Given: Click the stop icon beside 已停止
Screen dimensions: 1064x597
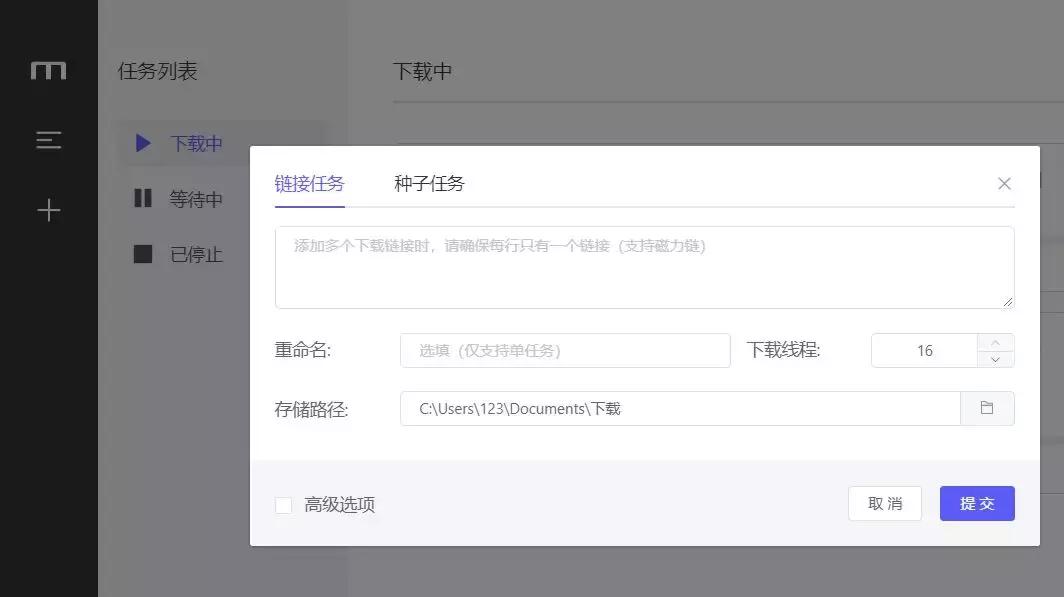Looking at the screenshot, I should [x=142, y=255].
